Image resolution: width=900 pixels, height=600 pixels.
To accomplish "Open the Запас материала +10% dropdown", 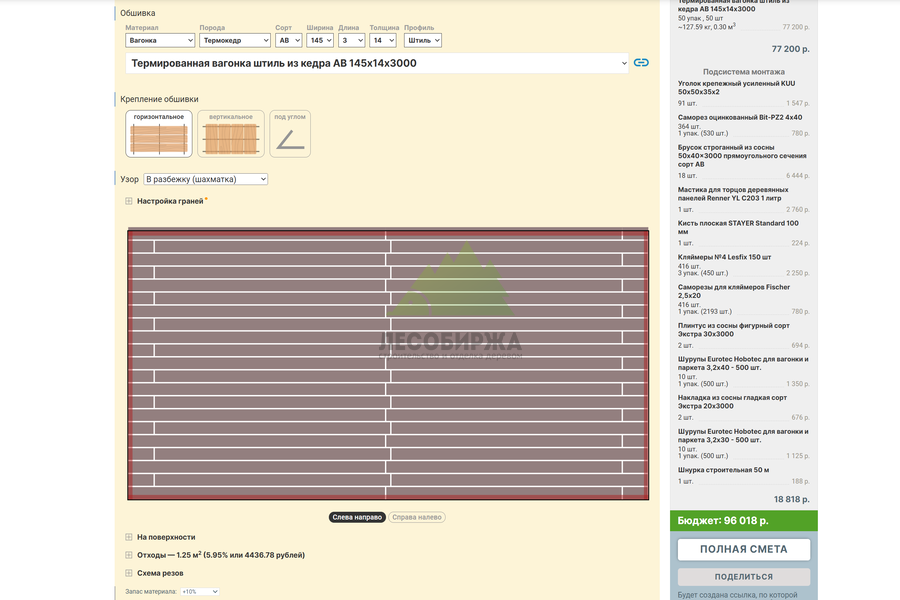I will tap(200, 591).
